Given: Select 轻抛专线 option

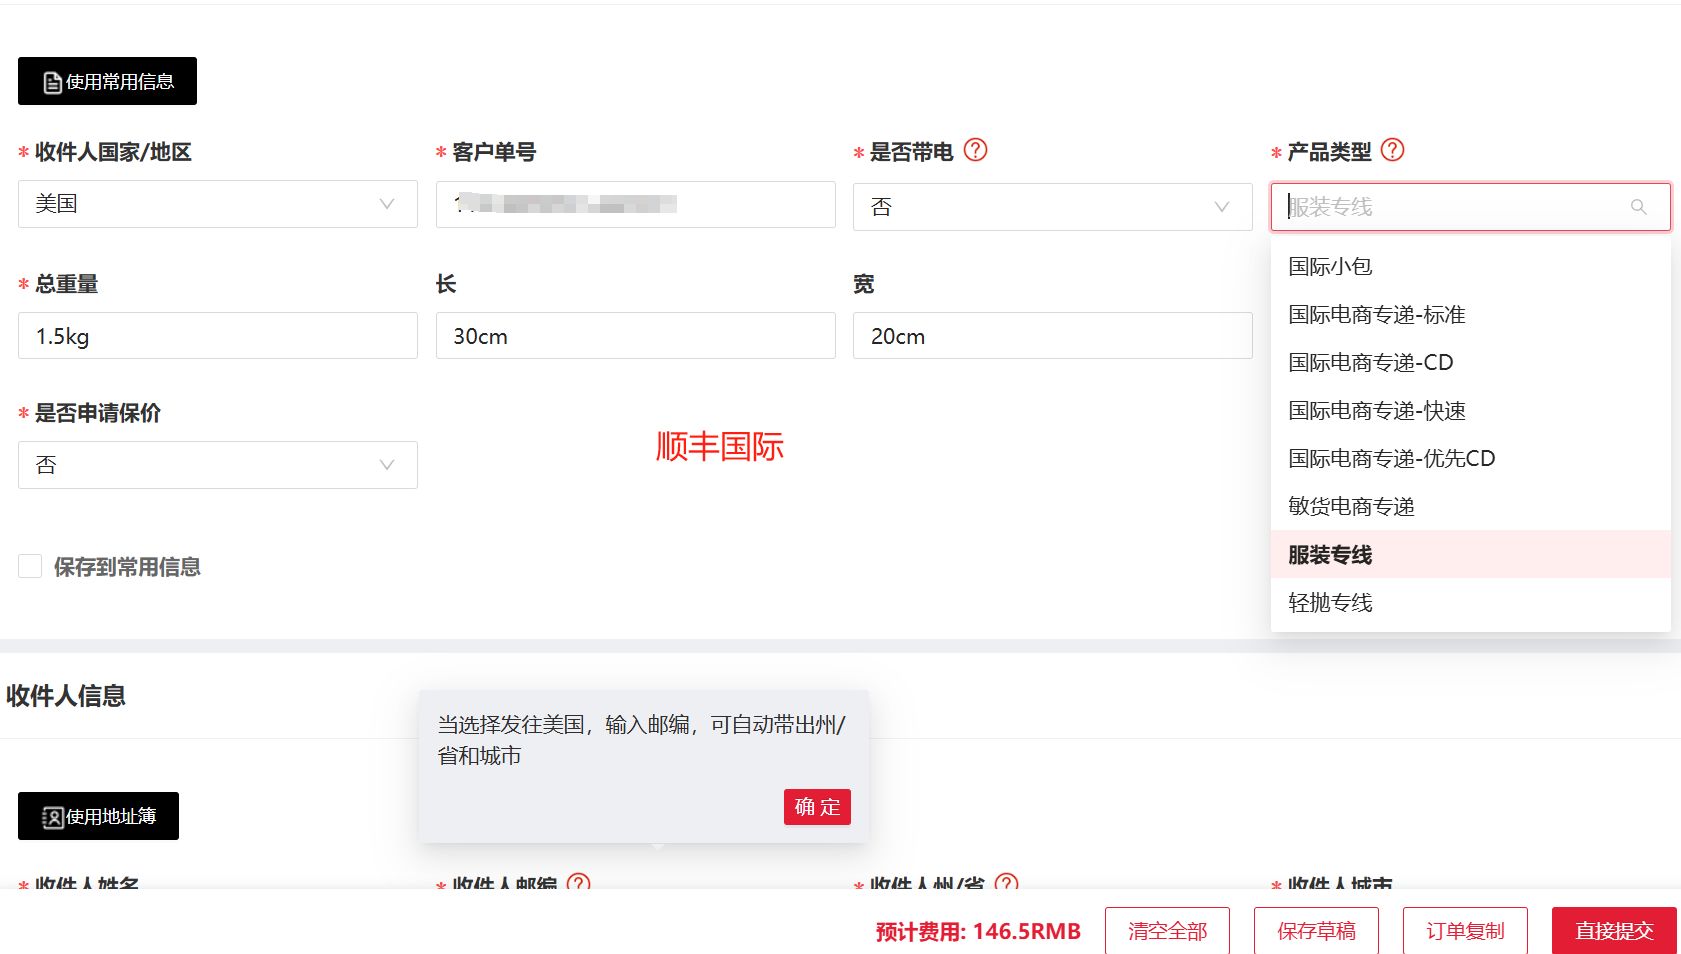Looking at the screenshot, I should pyautogui.click(x=1471, y=602).
